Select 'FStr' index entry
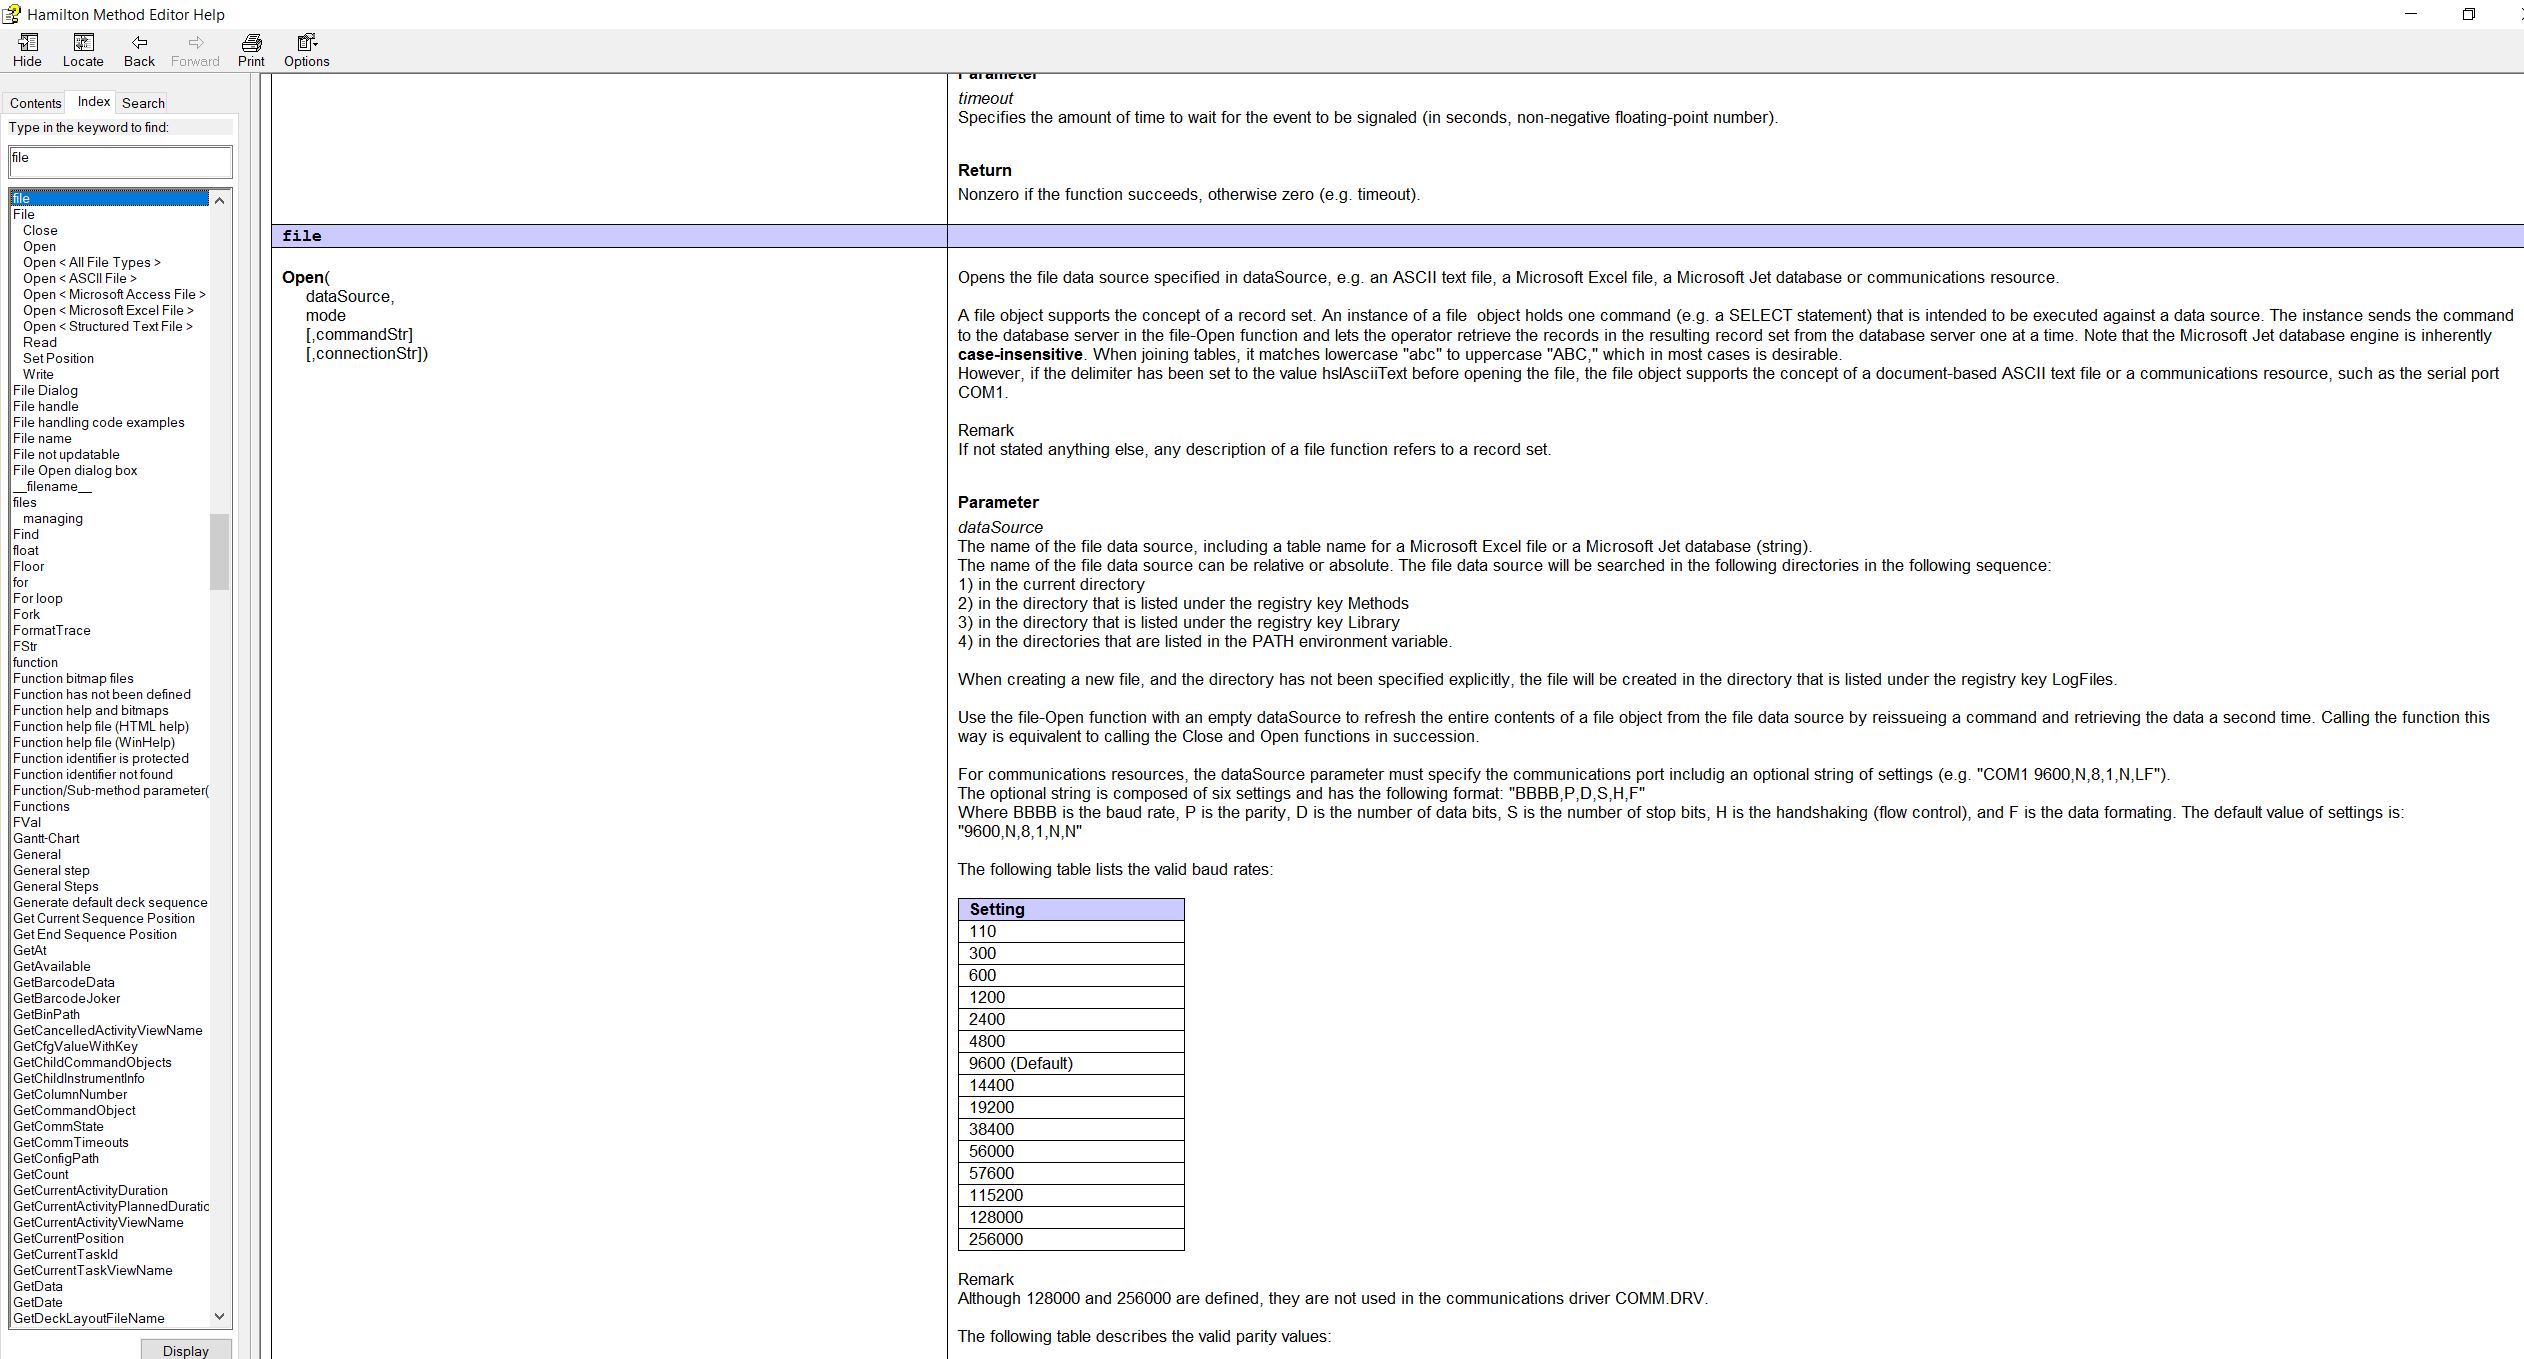 pos(25,646)
